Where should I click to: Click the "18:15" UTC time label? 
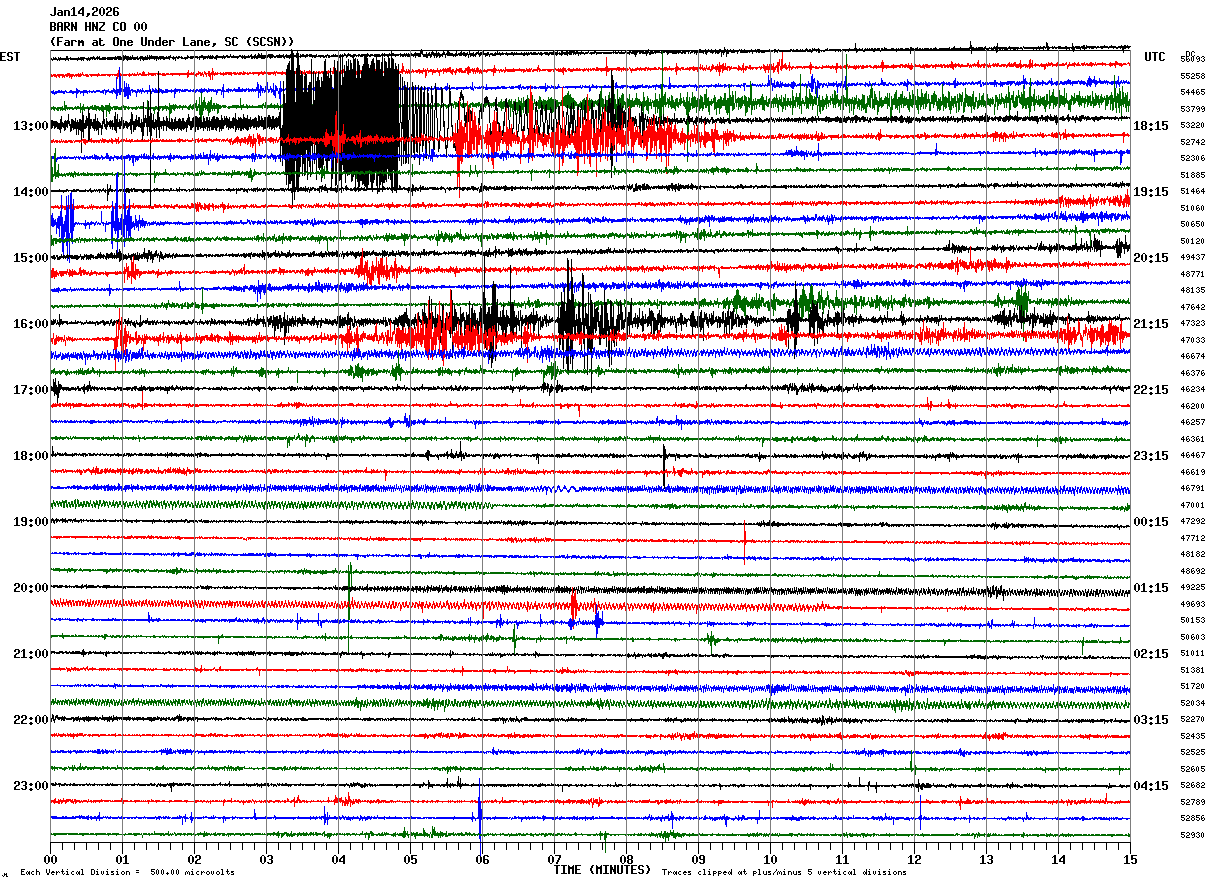1151,126
